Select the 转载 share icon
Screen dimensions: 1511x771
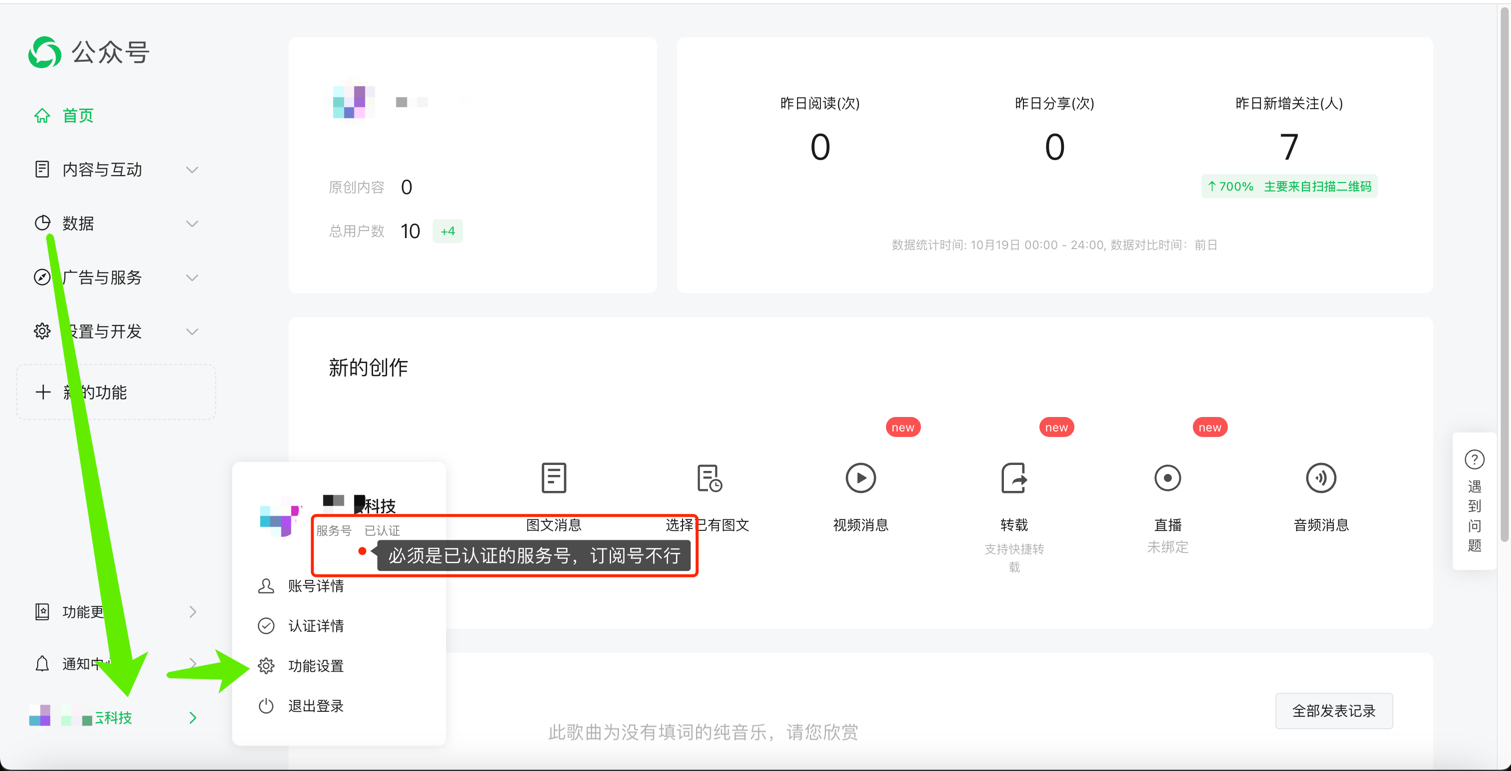coord(1013,478)
